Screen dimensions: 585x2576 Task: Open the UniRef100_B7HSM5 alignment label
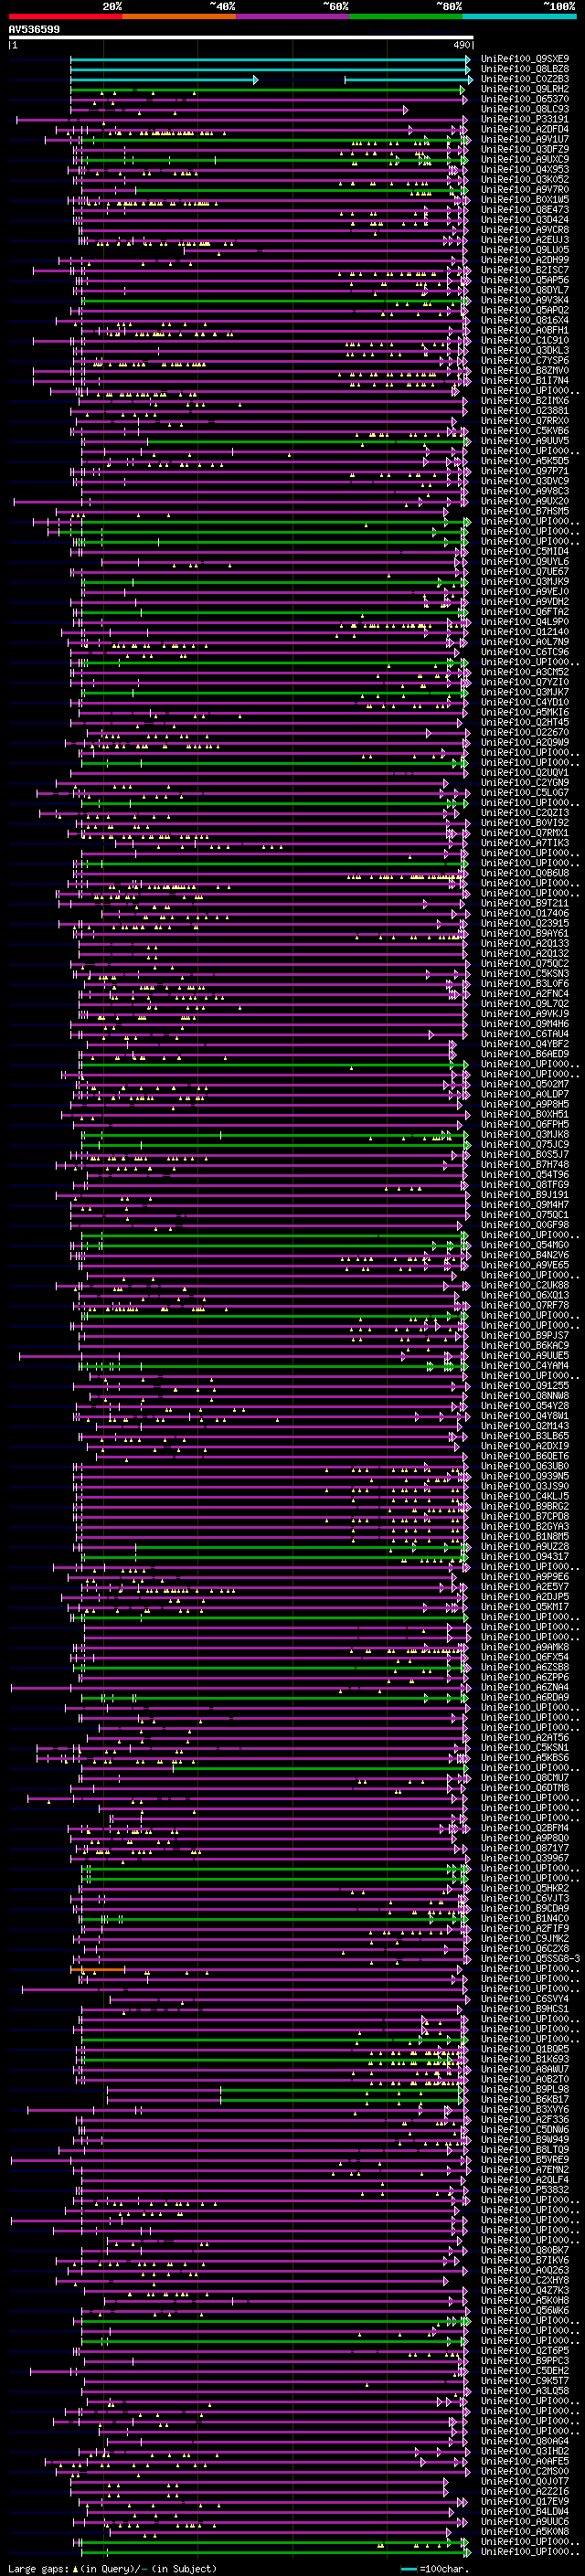(525, 511)
